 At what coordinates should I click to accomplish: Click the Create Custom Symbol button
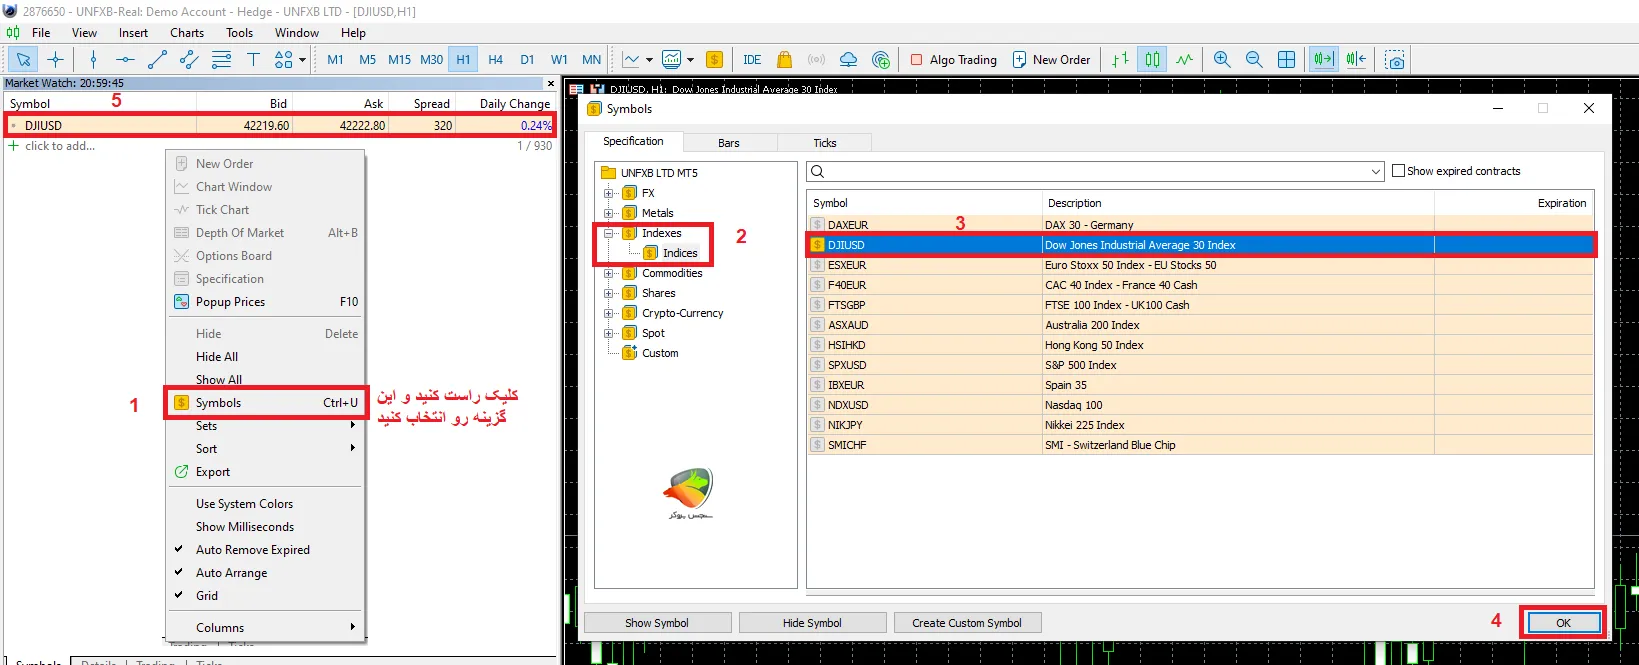(x=966, y=623)
